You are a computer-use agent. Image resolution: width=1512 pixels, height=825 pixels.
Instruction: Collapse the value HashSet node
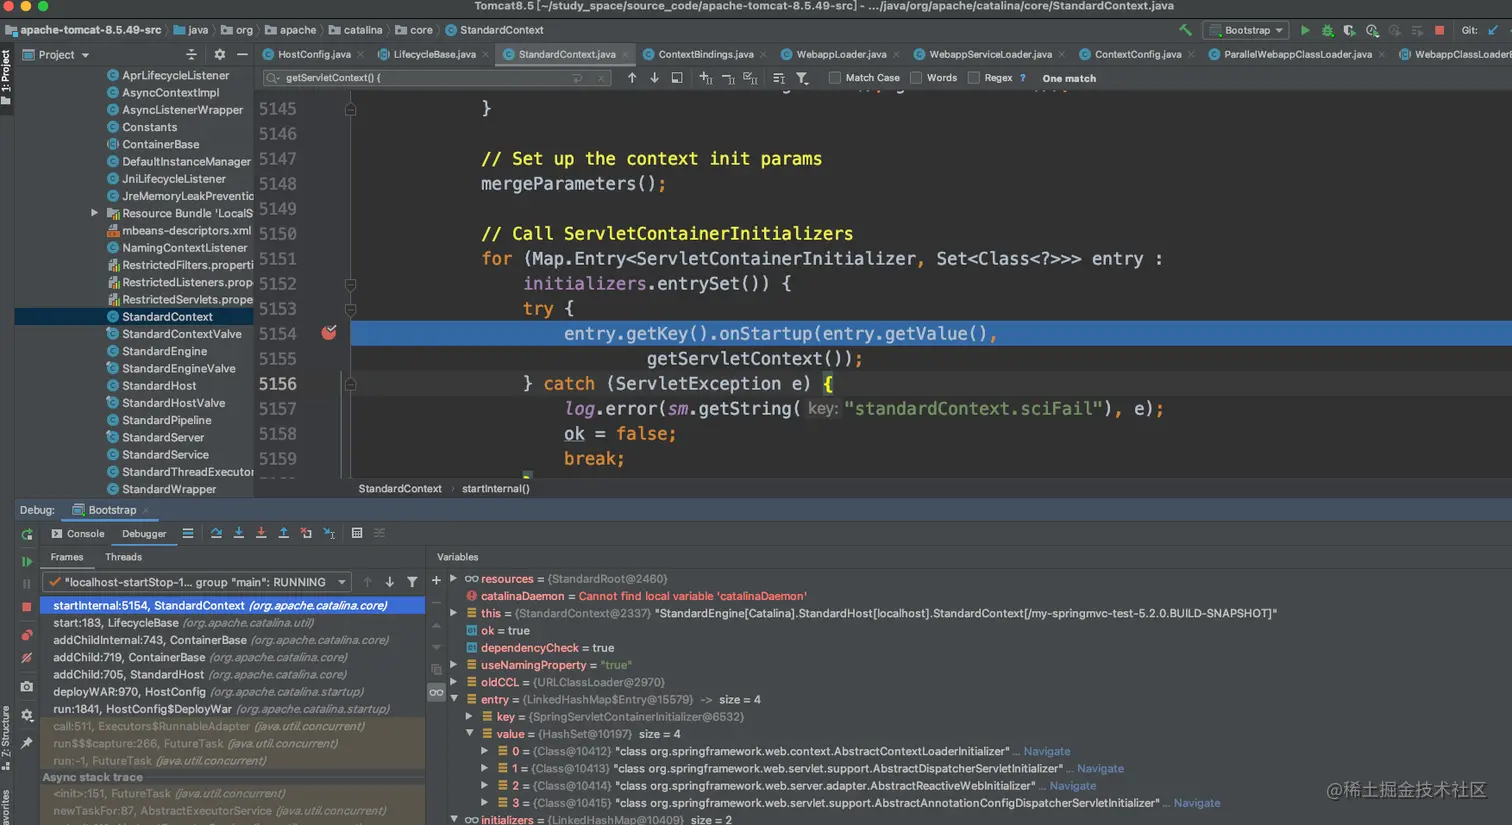[x=469, y=734]
